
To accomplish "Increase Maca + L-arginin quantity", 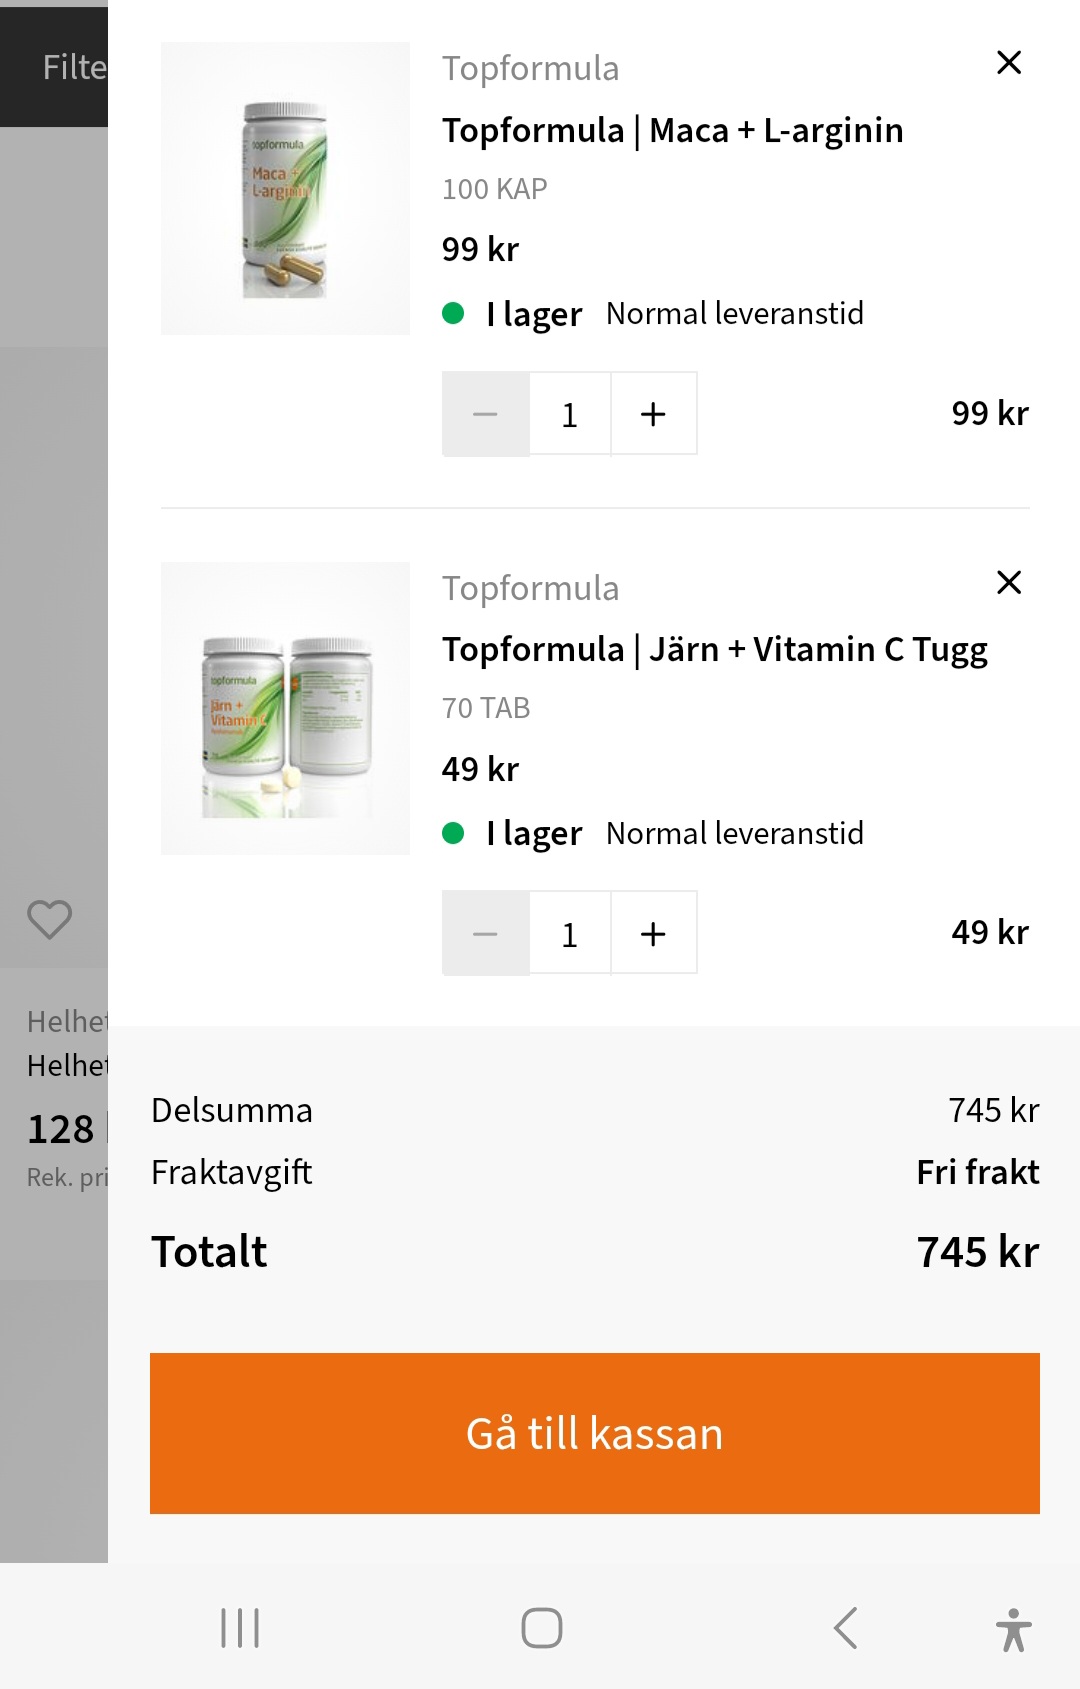I will pyautogui.click(x=653, y=414).
